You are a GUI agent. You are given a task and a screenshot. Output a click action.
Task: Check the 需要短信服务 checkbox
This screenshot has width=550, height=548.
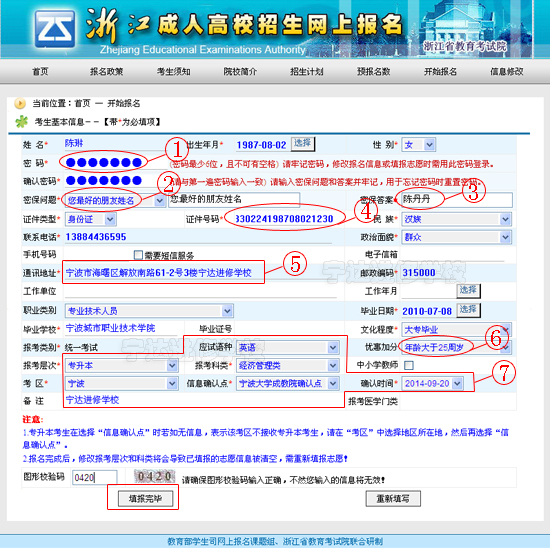click(x=139, y=255)
